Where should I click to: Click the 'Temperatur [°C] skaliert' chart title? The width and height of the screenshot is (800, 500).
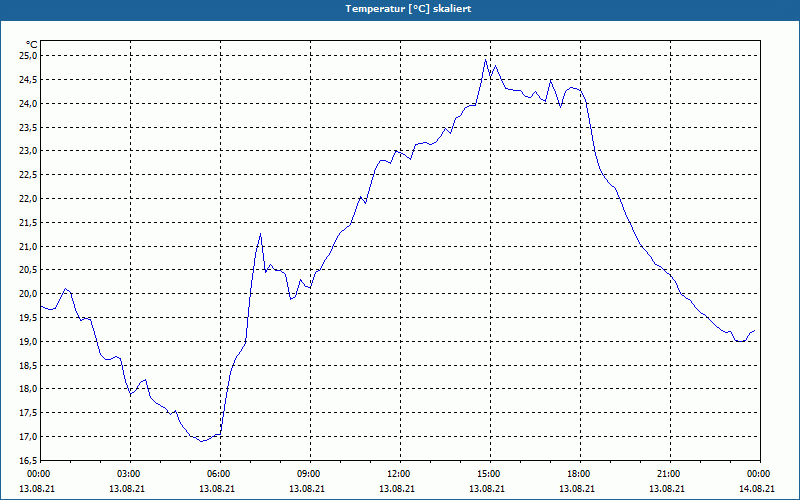coord(408,9)
